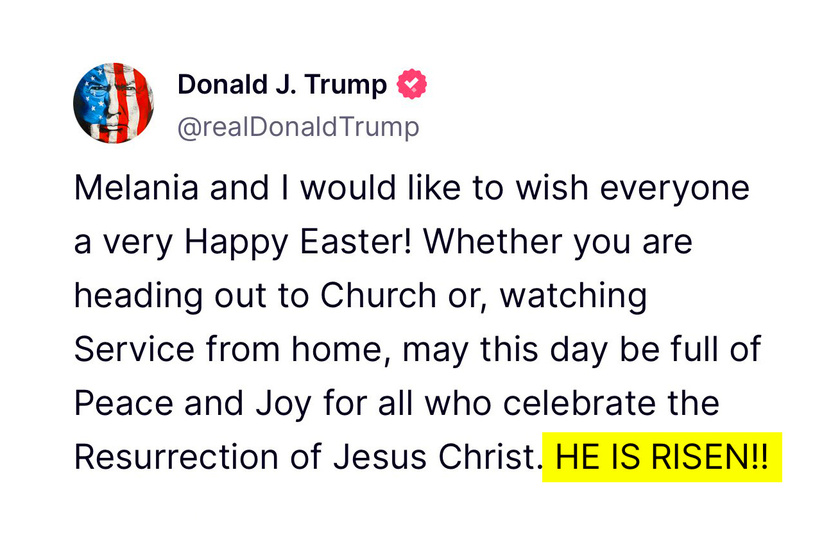Click the flag-painted profile avatar
This screenshot has height=540, width=840.
coord(114,103)
